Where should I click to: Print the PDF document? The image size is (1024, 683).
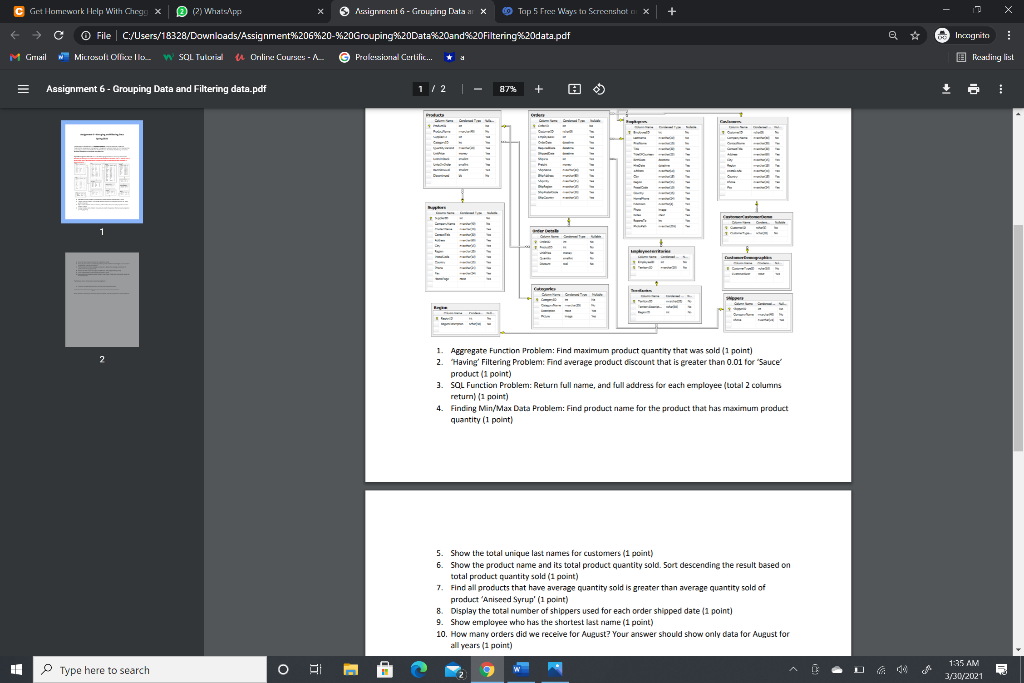click(974, 89)
